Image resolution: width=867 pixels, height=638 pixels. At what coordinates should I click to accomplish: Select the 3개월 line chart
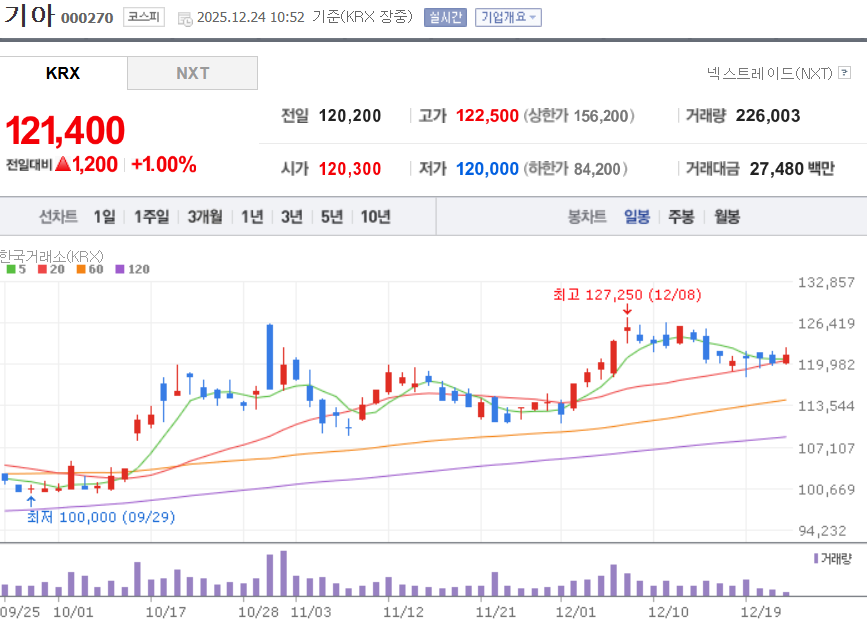click(205, 217)
